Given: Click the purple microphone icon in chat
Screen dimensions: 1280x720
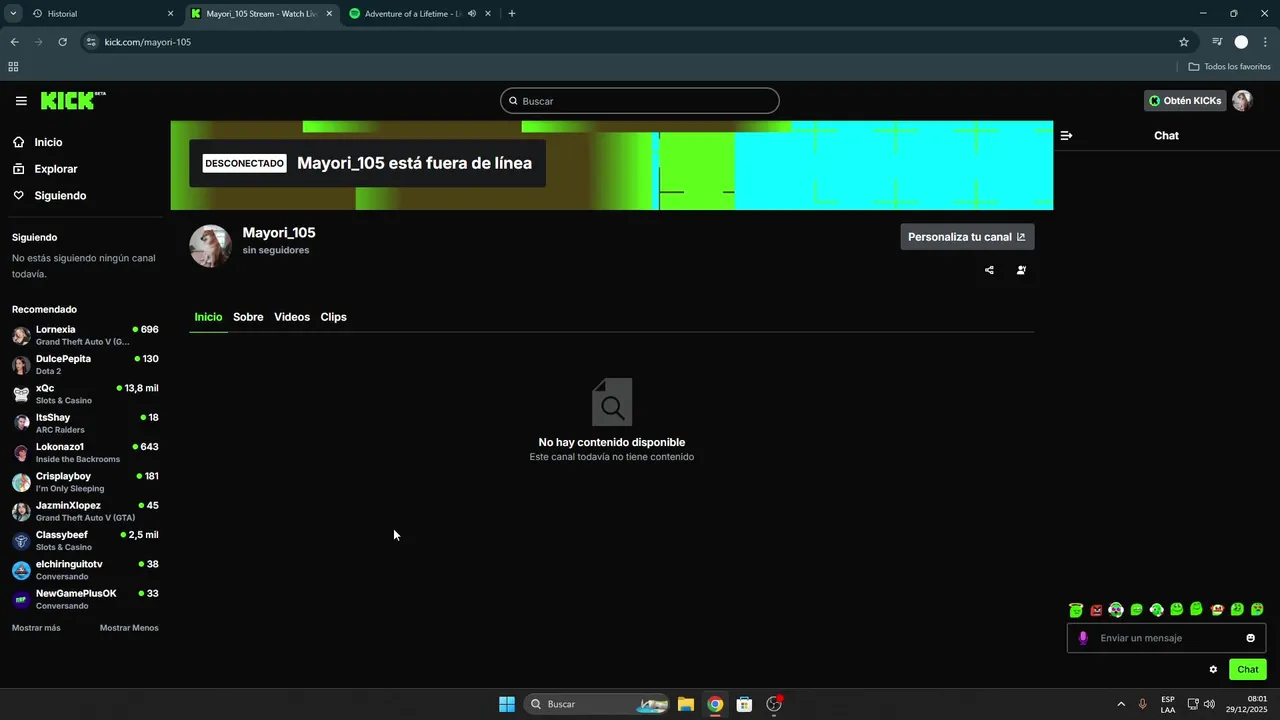Looking at the screenshot, I should click(1082, 638).
